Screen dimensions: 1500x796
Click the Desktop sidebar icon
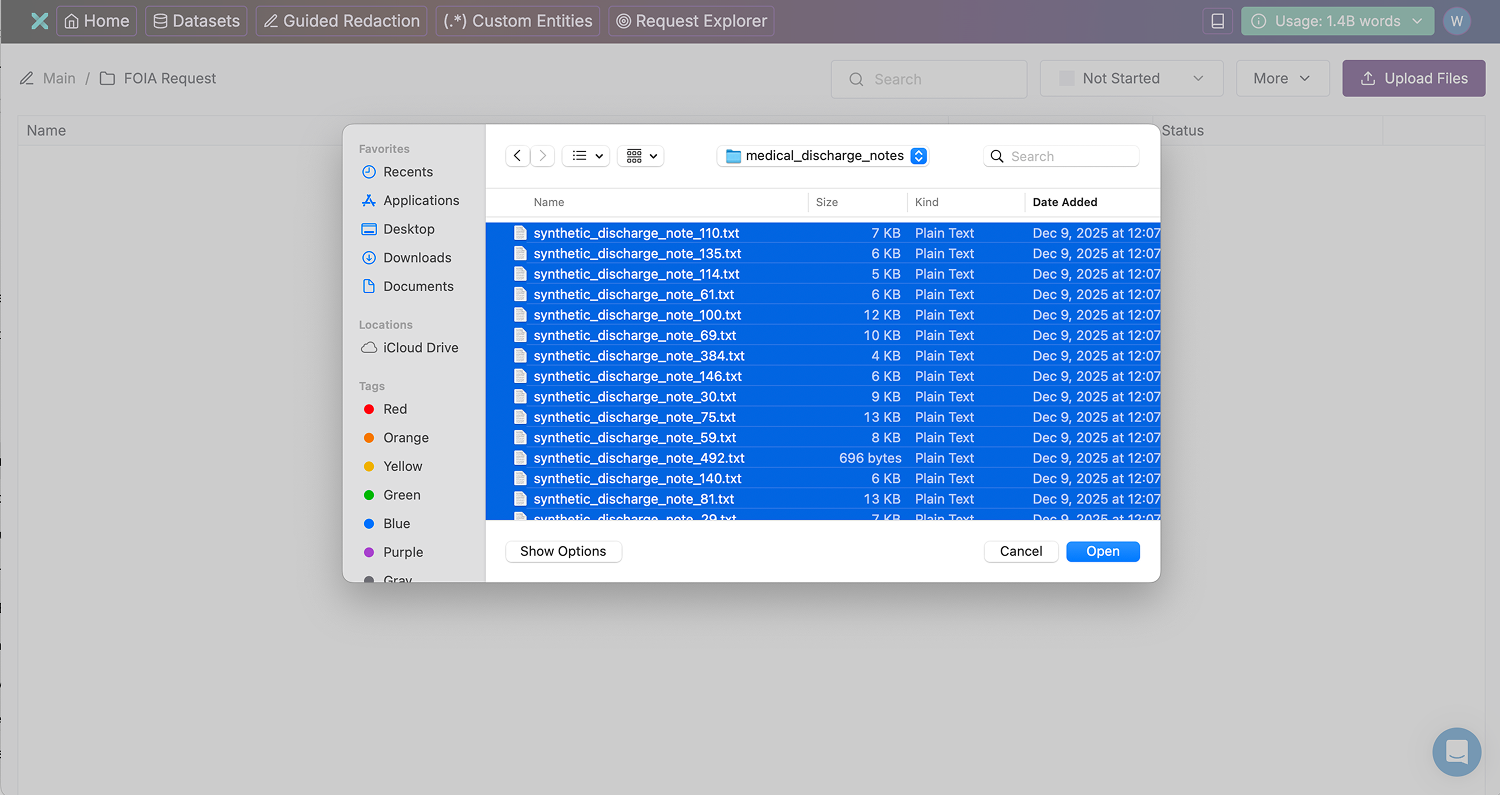369,229
